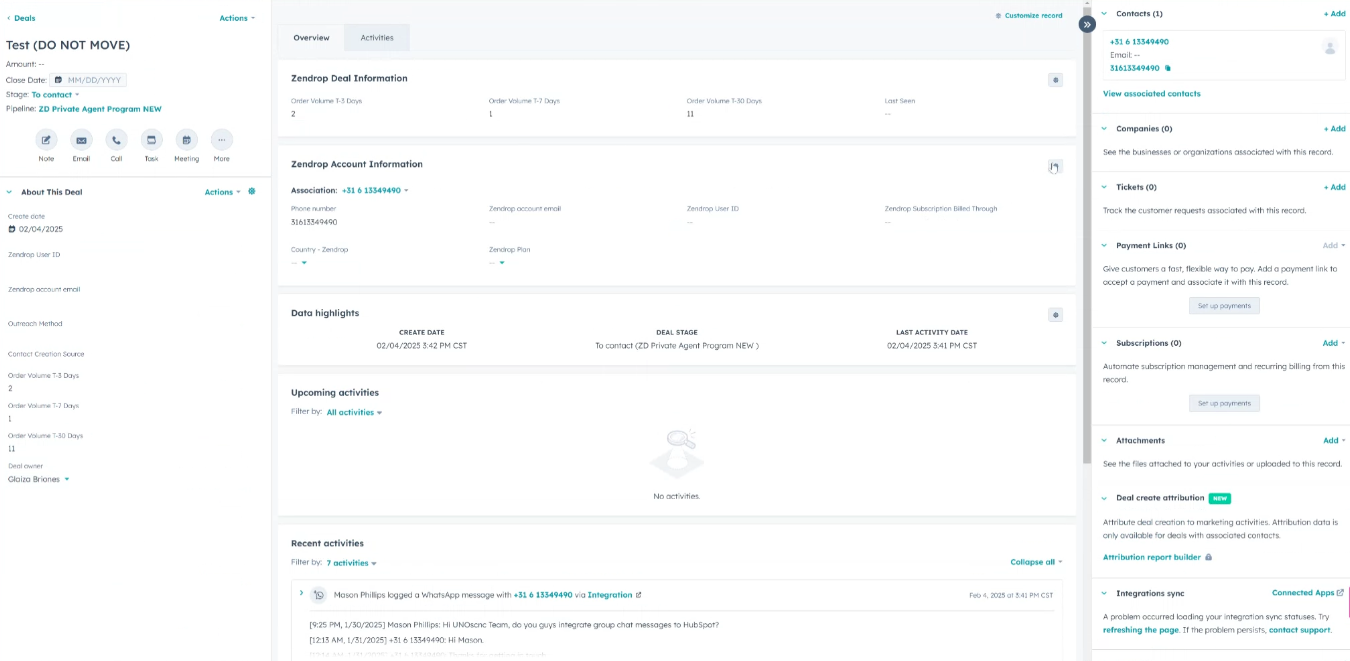Compose an email using the Email icon
This screenshot has width=1350, height=661.
click(x=81, y=140)
